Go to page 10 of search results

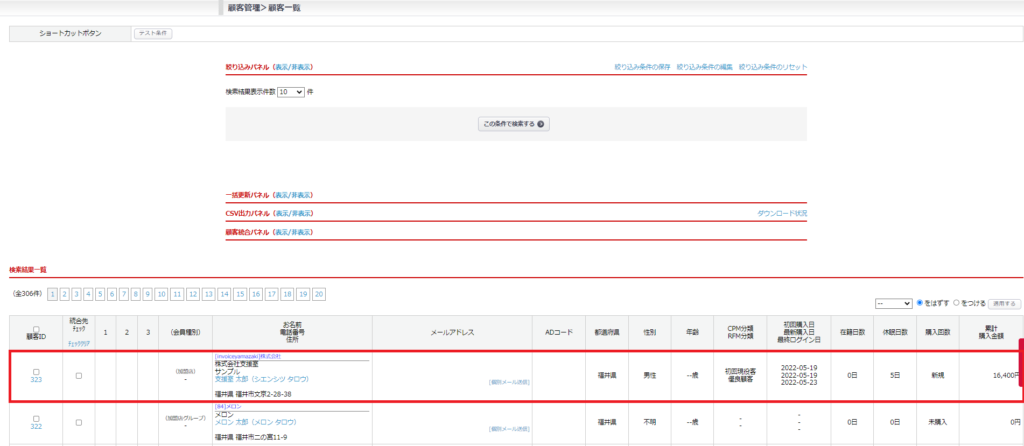pyautogui.click(x=161, y=295)
